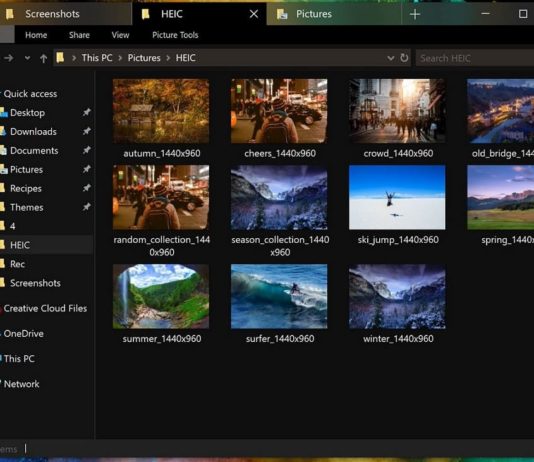The height and width of the screenshot is (462, 534).
Task: Click the winter_1440x960 file name
Action: click(x=398, y=339)
